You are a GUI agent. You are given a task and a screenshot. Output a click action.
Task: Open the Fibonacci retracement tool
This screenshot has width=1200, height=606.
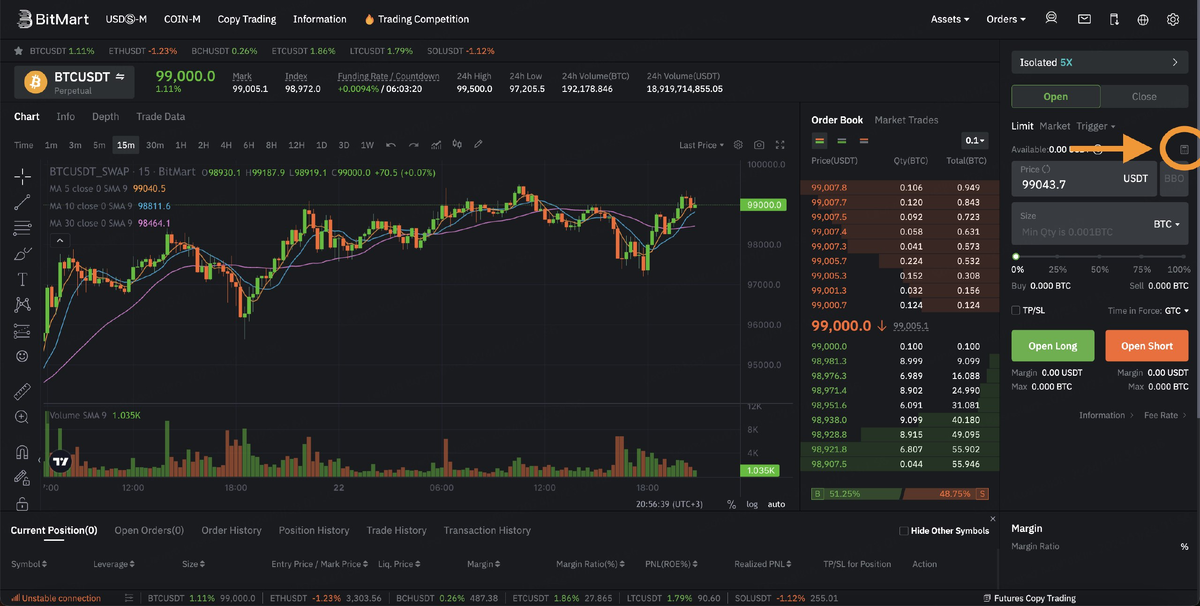22,228
